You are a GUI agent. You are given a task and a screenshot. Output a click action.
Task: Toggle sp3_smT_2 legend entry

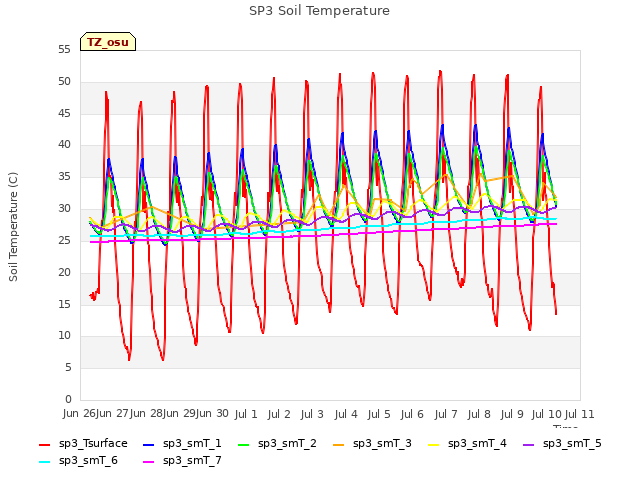pyautogui.click(x=277, y=443)
